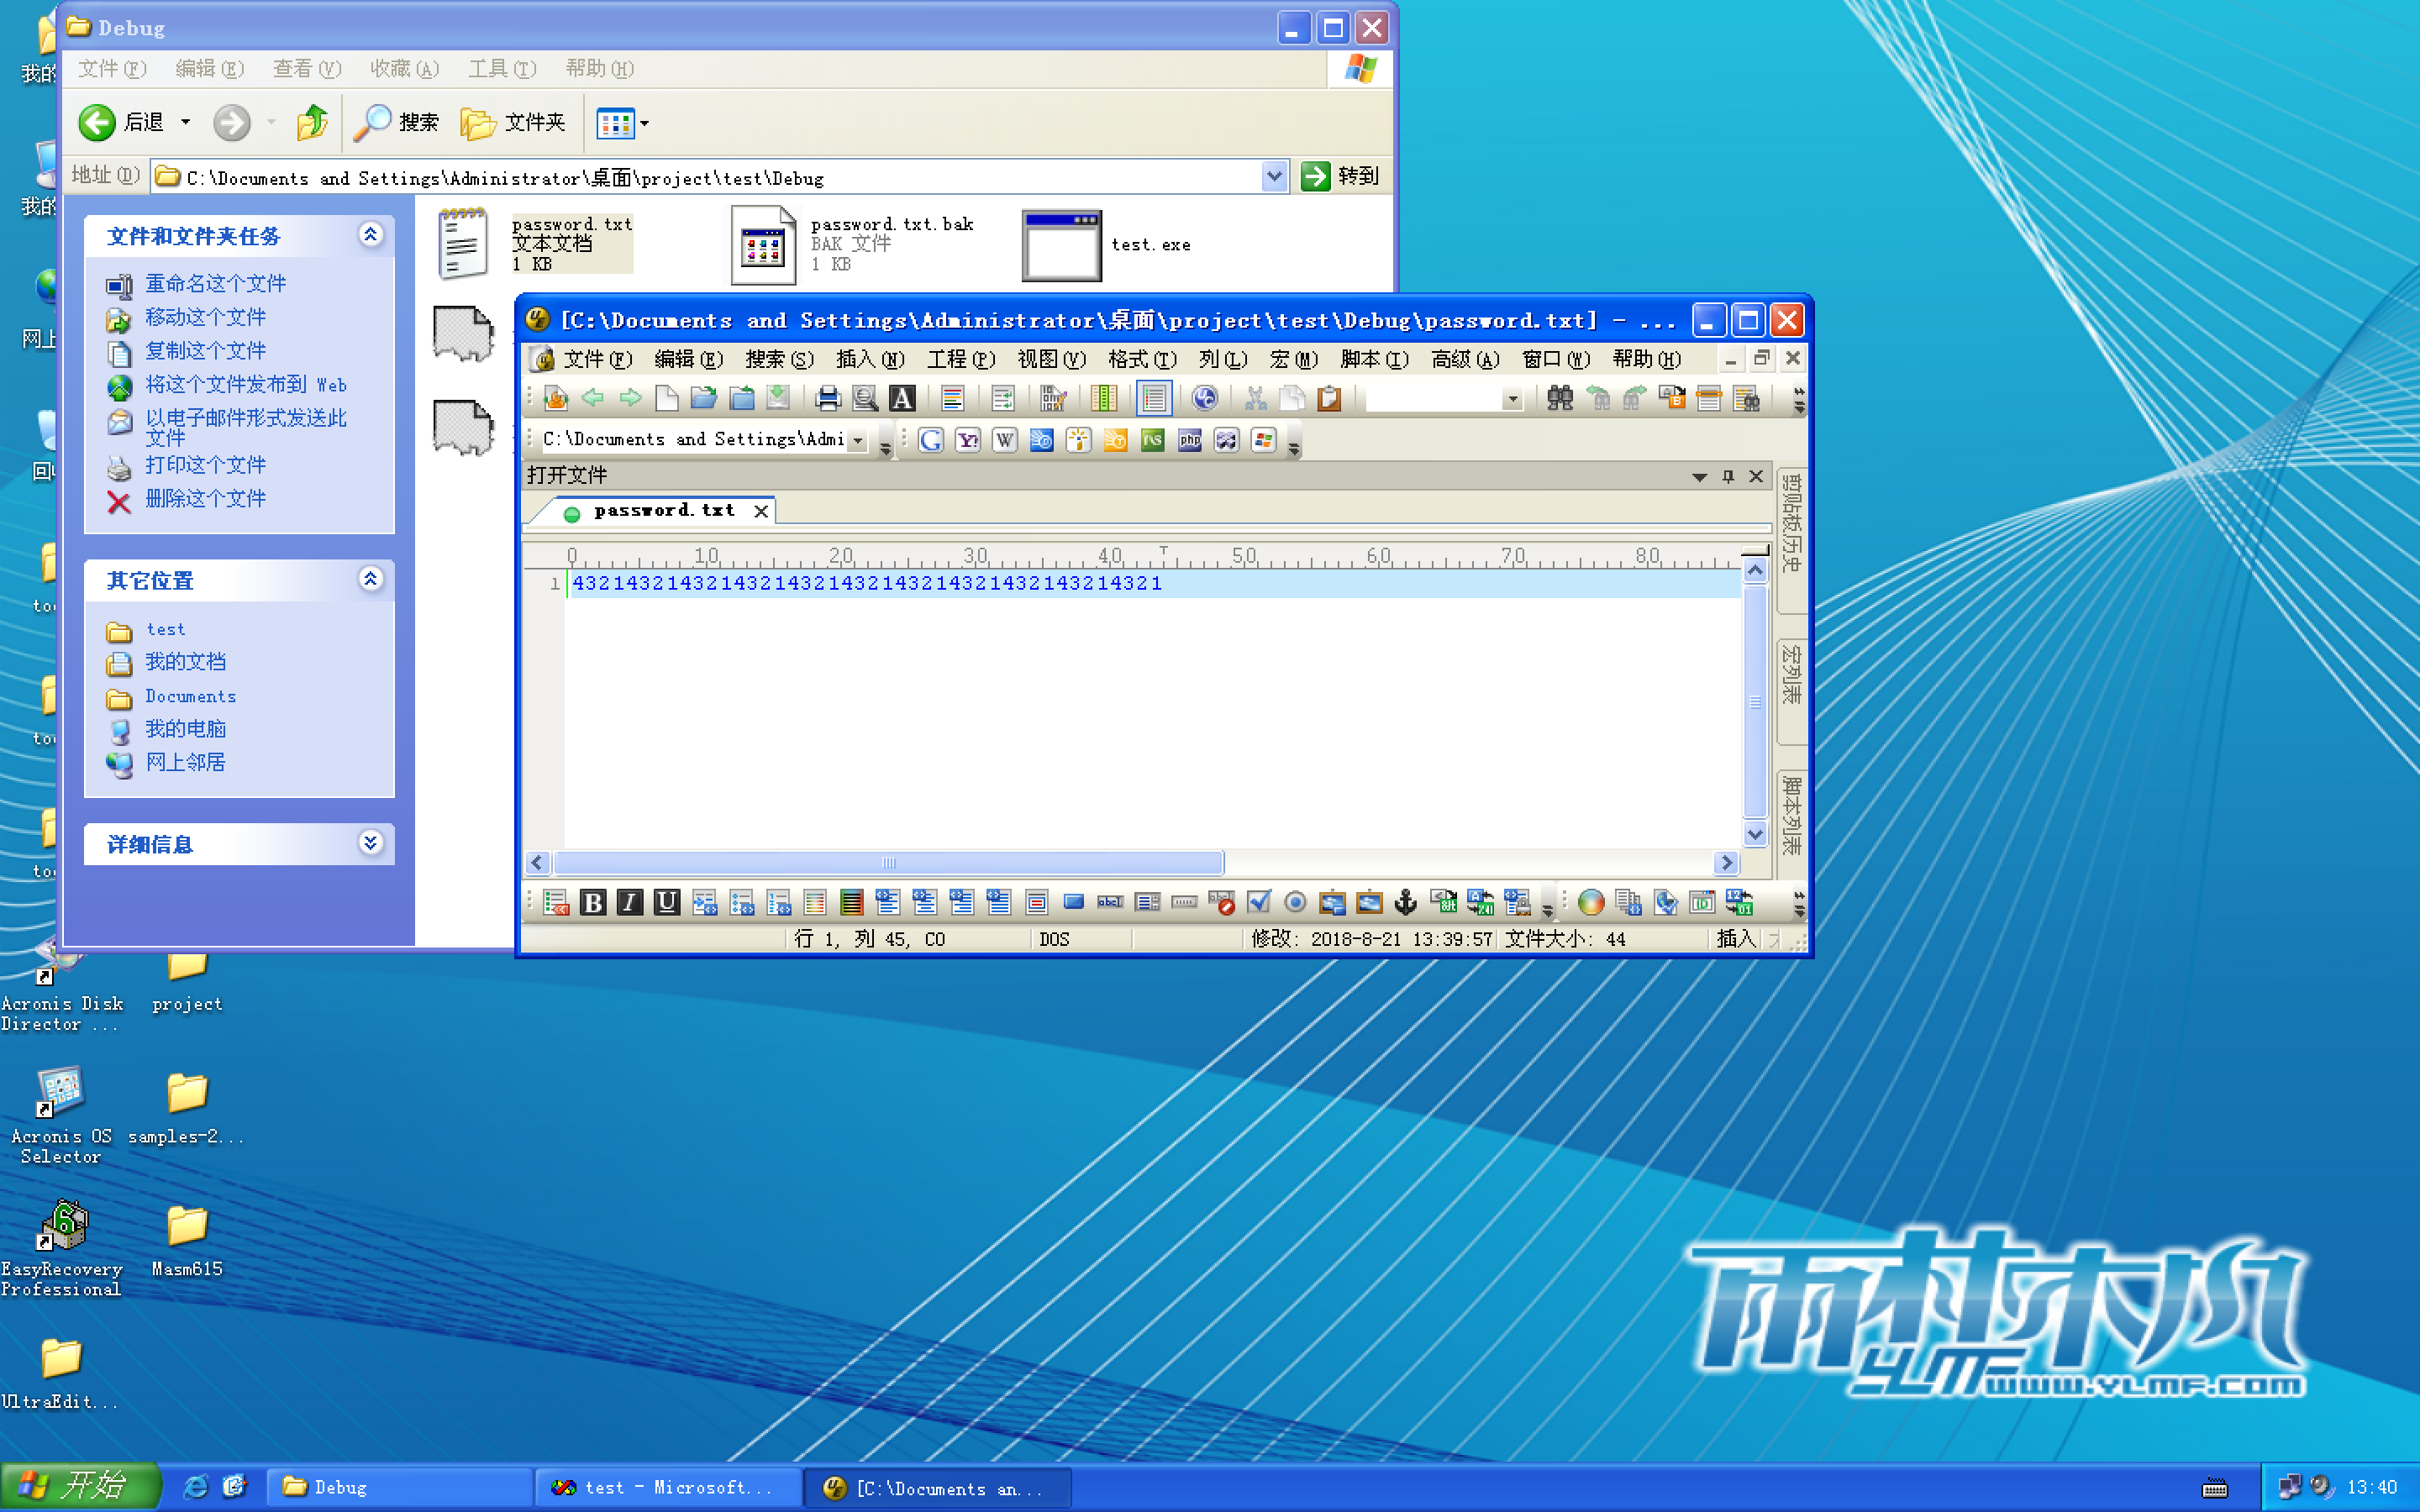Viewport: 2420px width, 1512px height.
Task: Collapse the 文件和文件夹任务 section
Action: coord(371,234)
